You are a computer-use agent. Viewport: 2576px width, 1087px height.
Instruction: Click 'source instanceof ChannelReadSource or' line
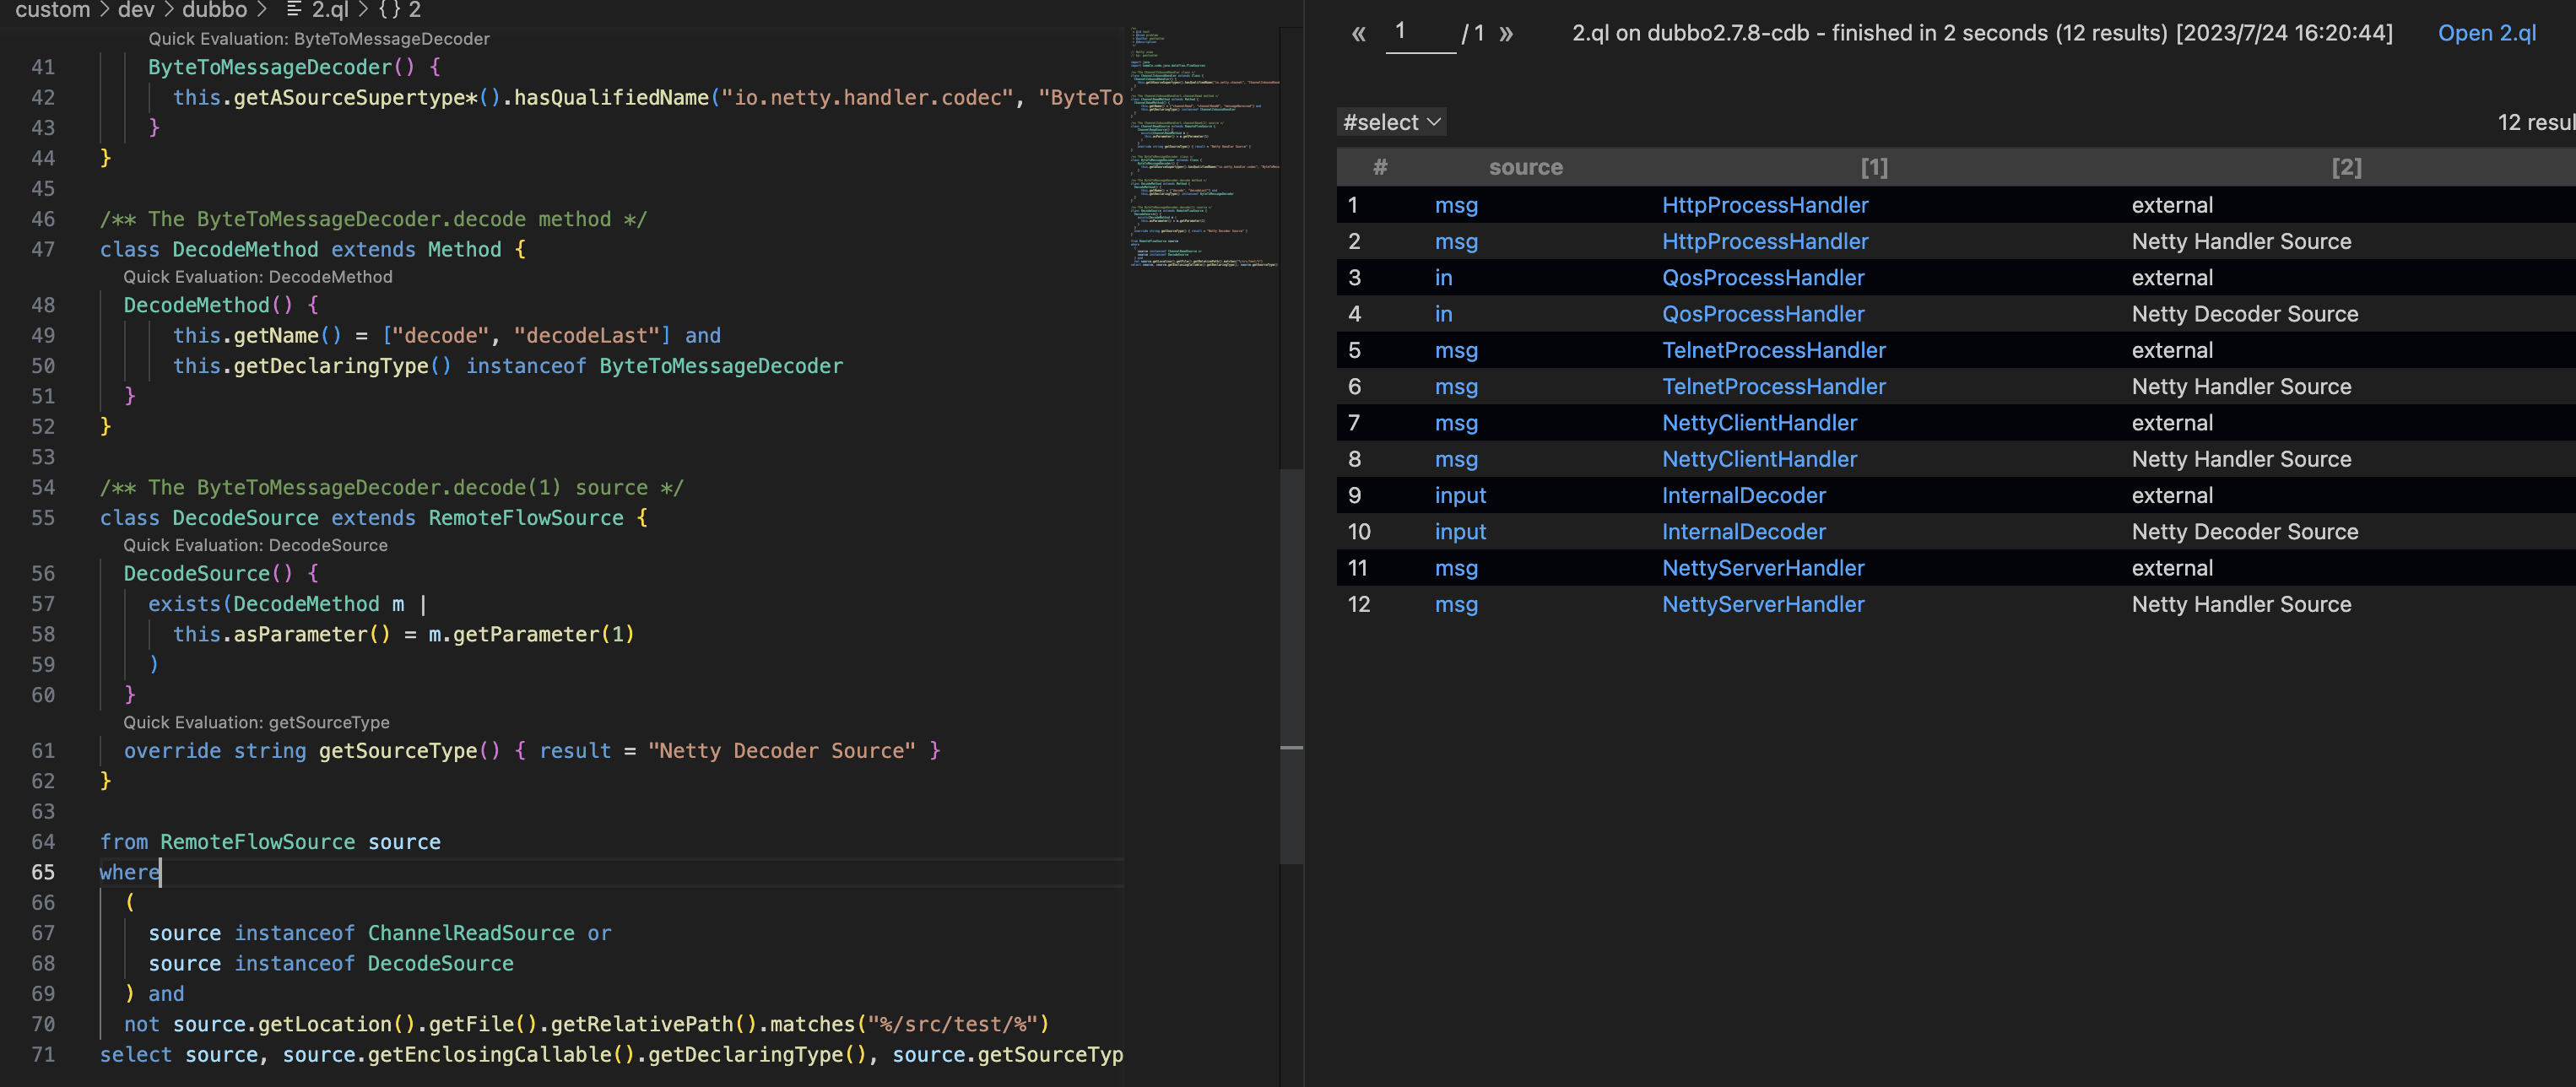pos(379,933)
